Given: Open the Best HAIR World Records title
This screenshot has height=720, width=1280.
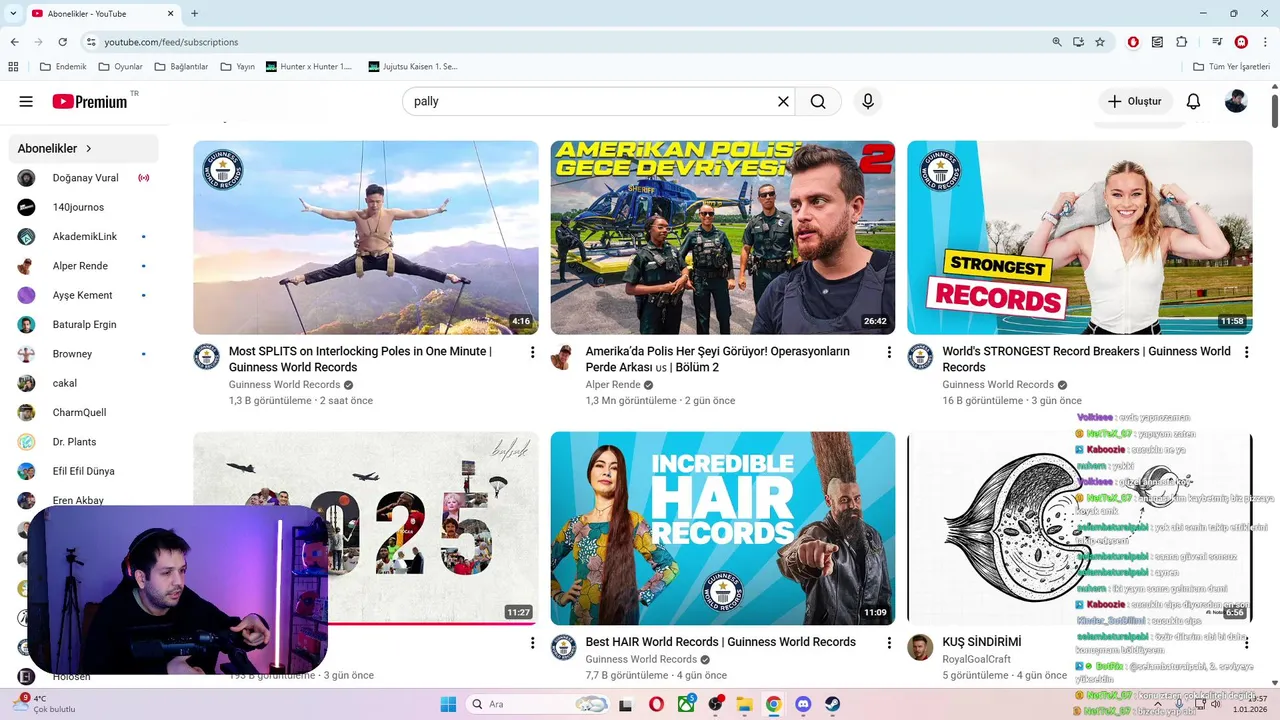Looking at the screenshot, I should [x=720, y=642].
